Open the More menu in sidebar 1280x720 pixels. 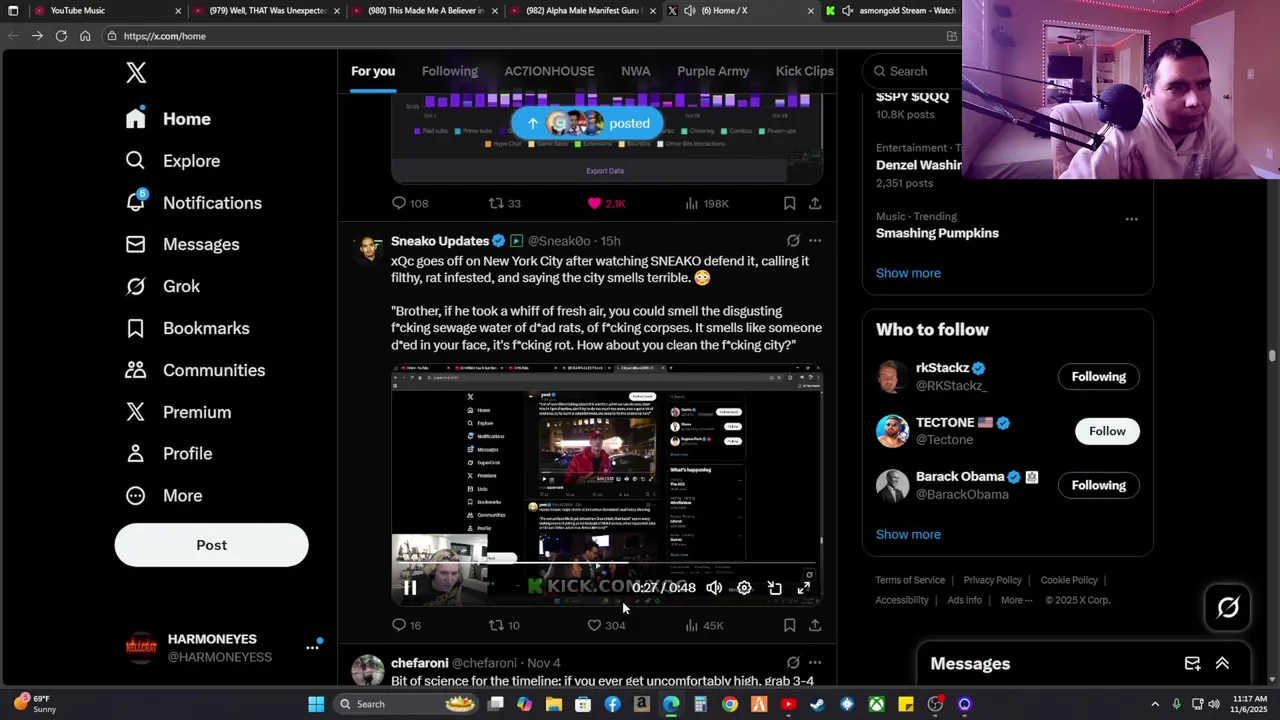(x=163, y=496)
